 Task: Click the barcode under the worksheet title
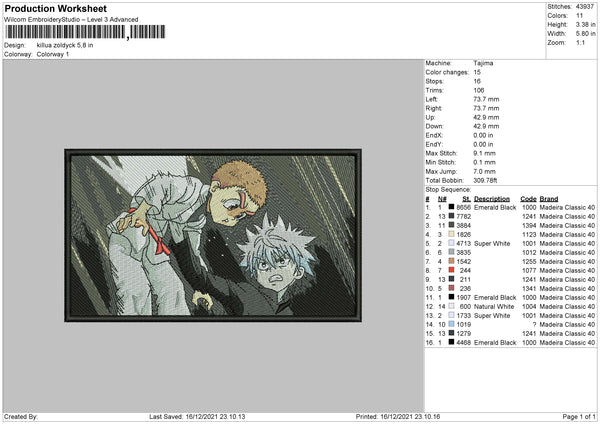pyautogui.click(x=85, y=32)
